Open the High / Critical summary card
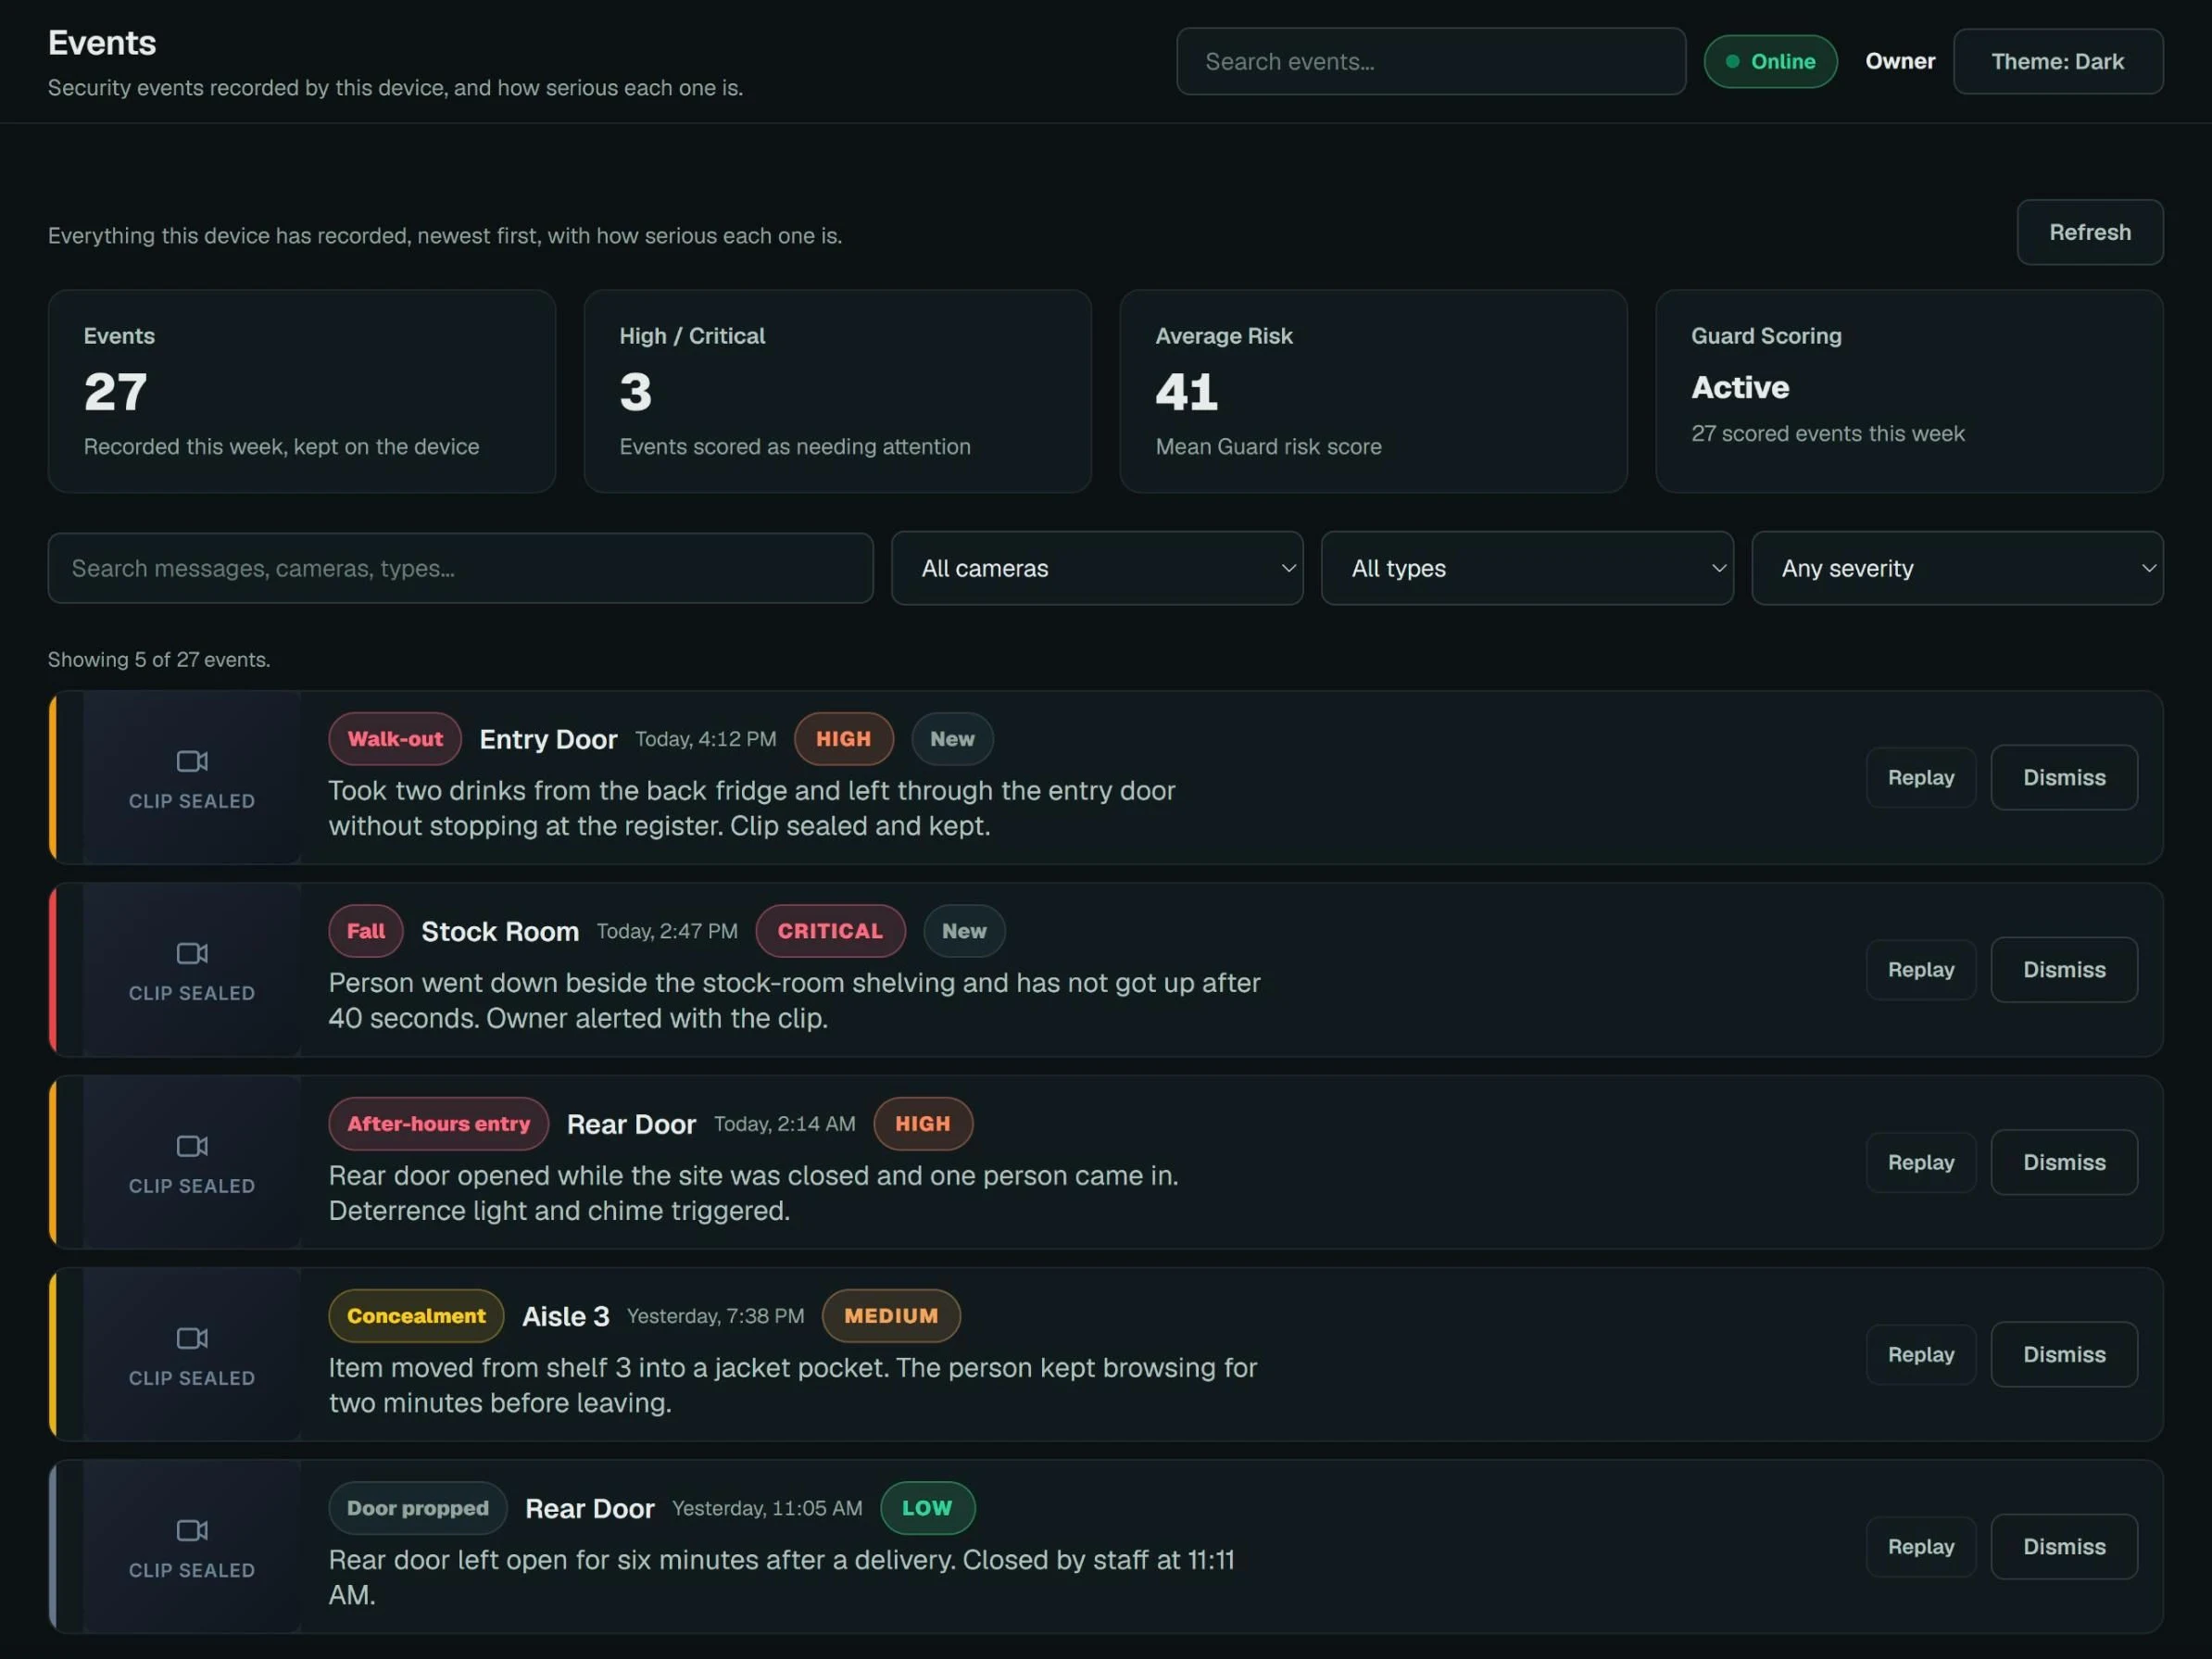This screenshot has height=1659, width=2212. [x=837, y=391]
